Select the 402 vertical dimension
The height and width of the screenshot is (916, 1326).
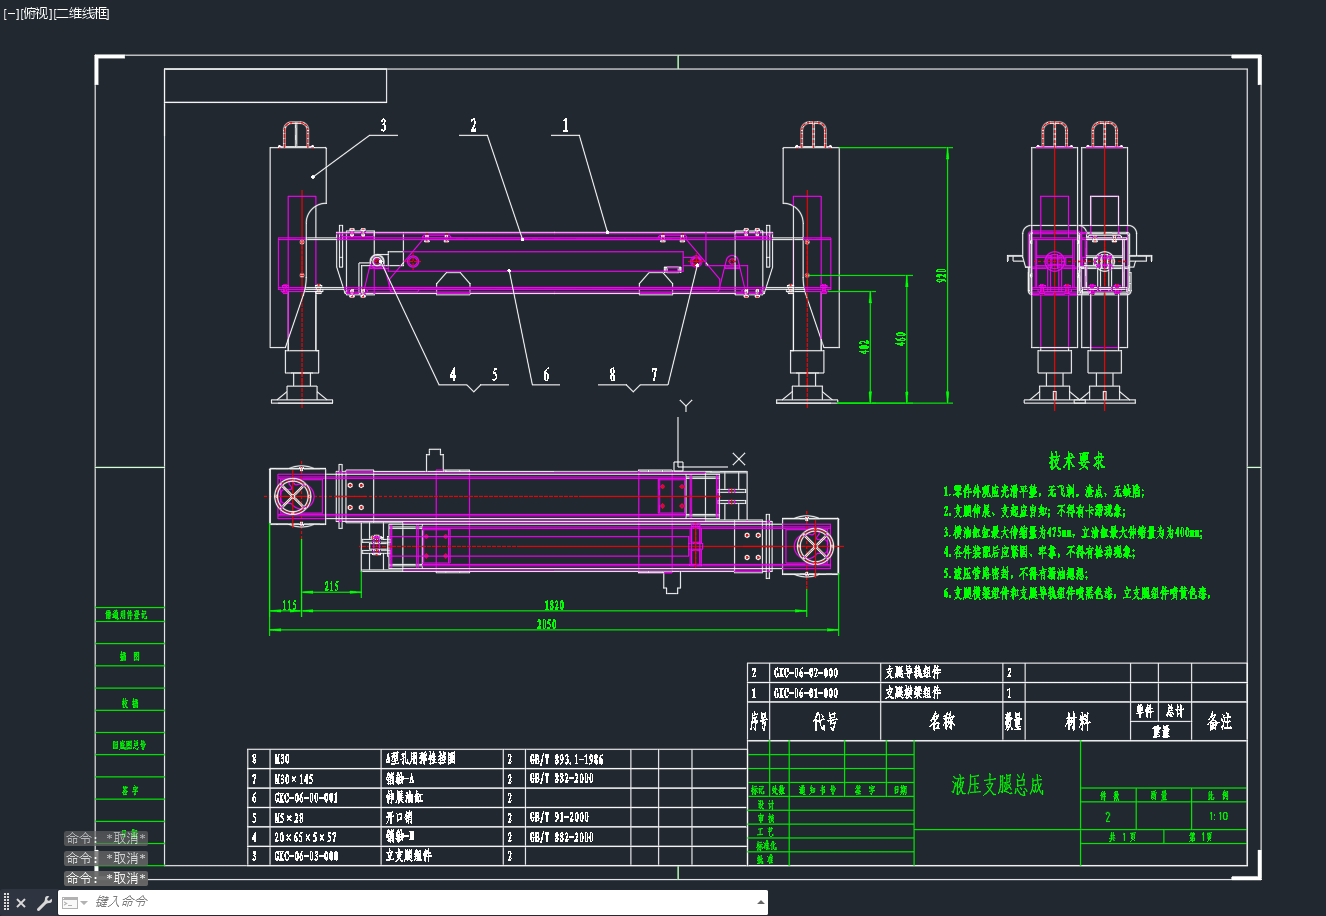point(865,346)
